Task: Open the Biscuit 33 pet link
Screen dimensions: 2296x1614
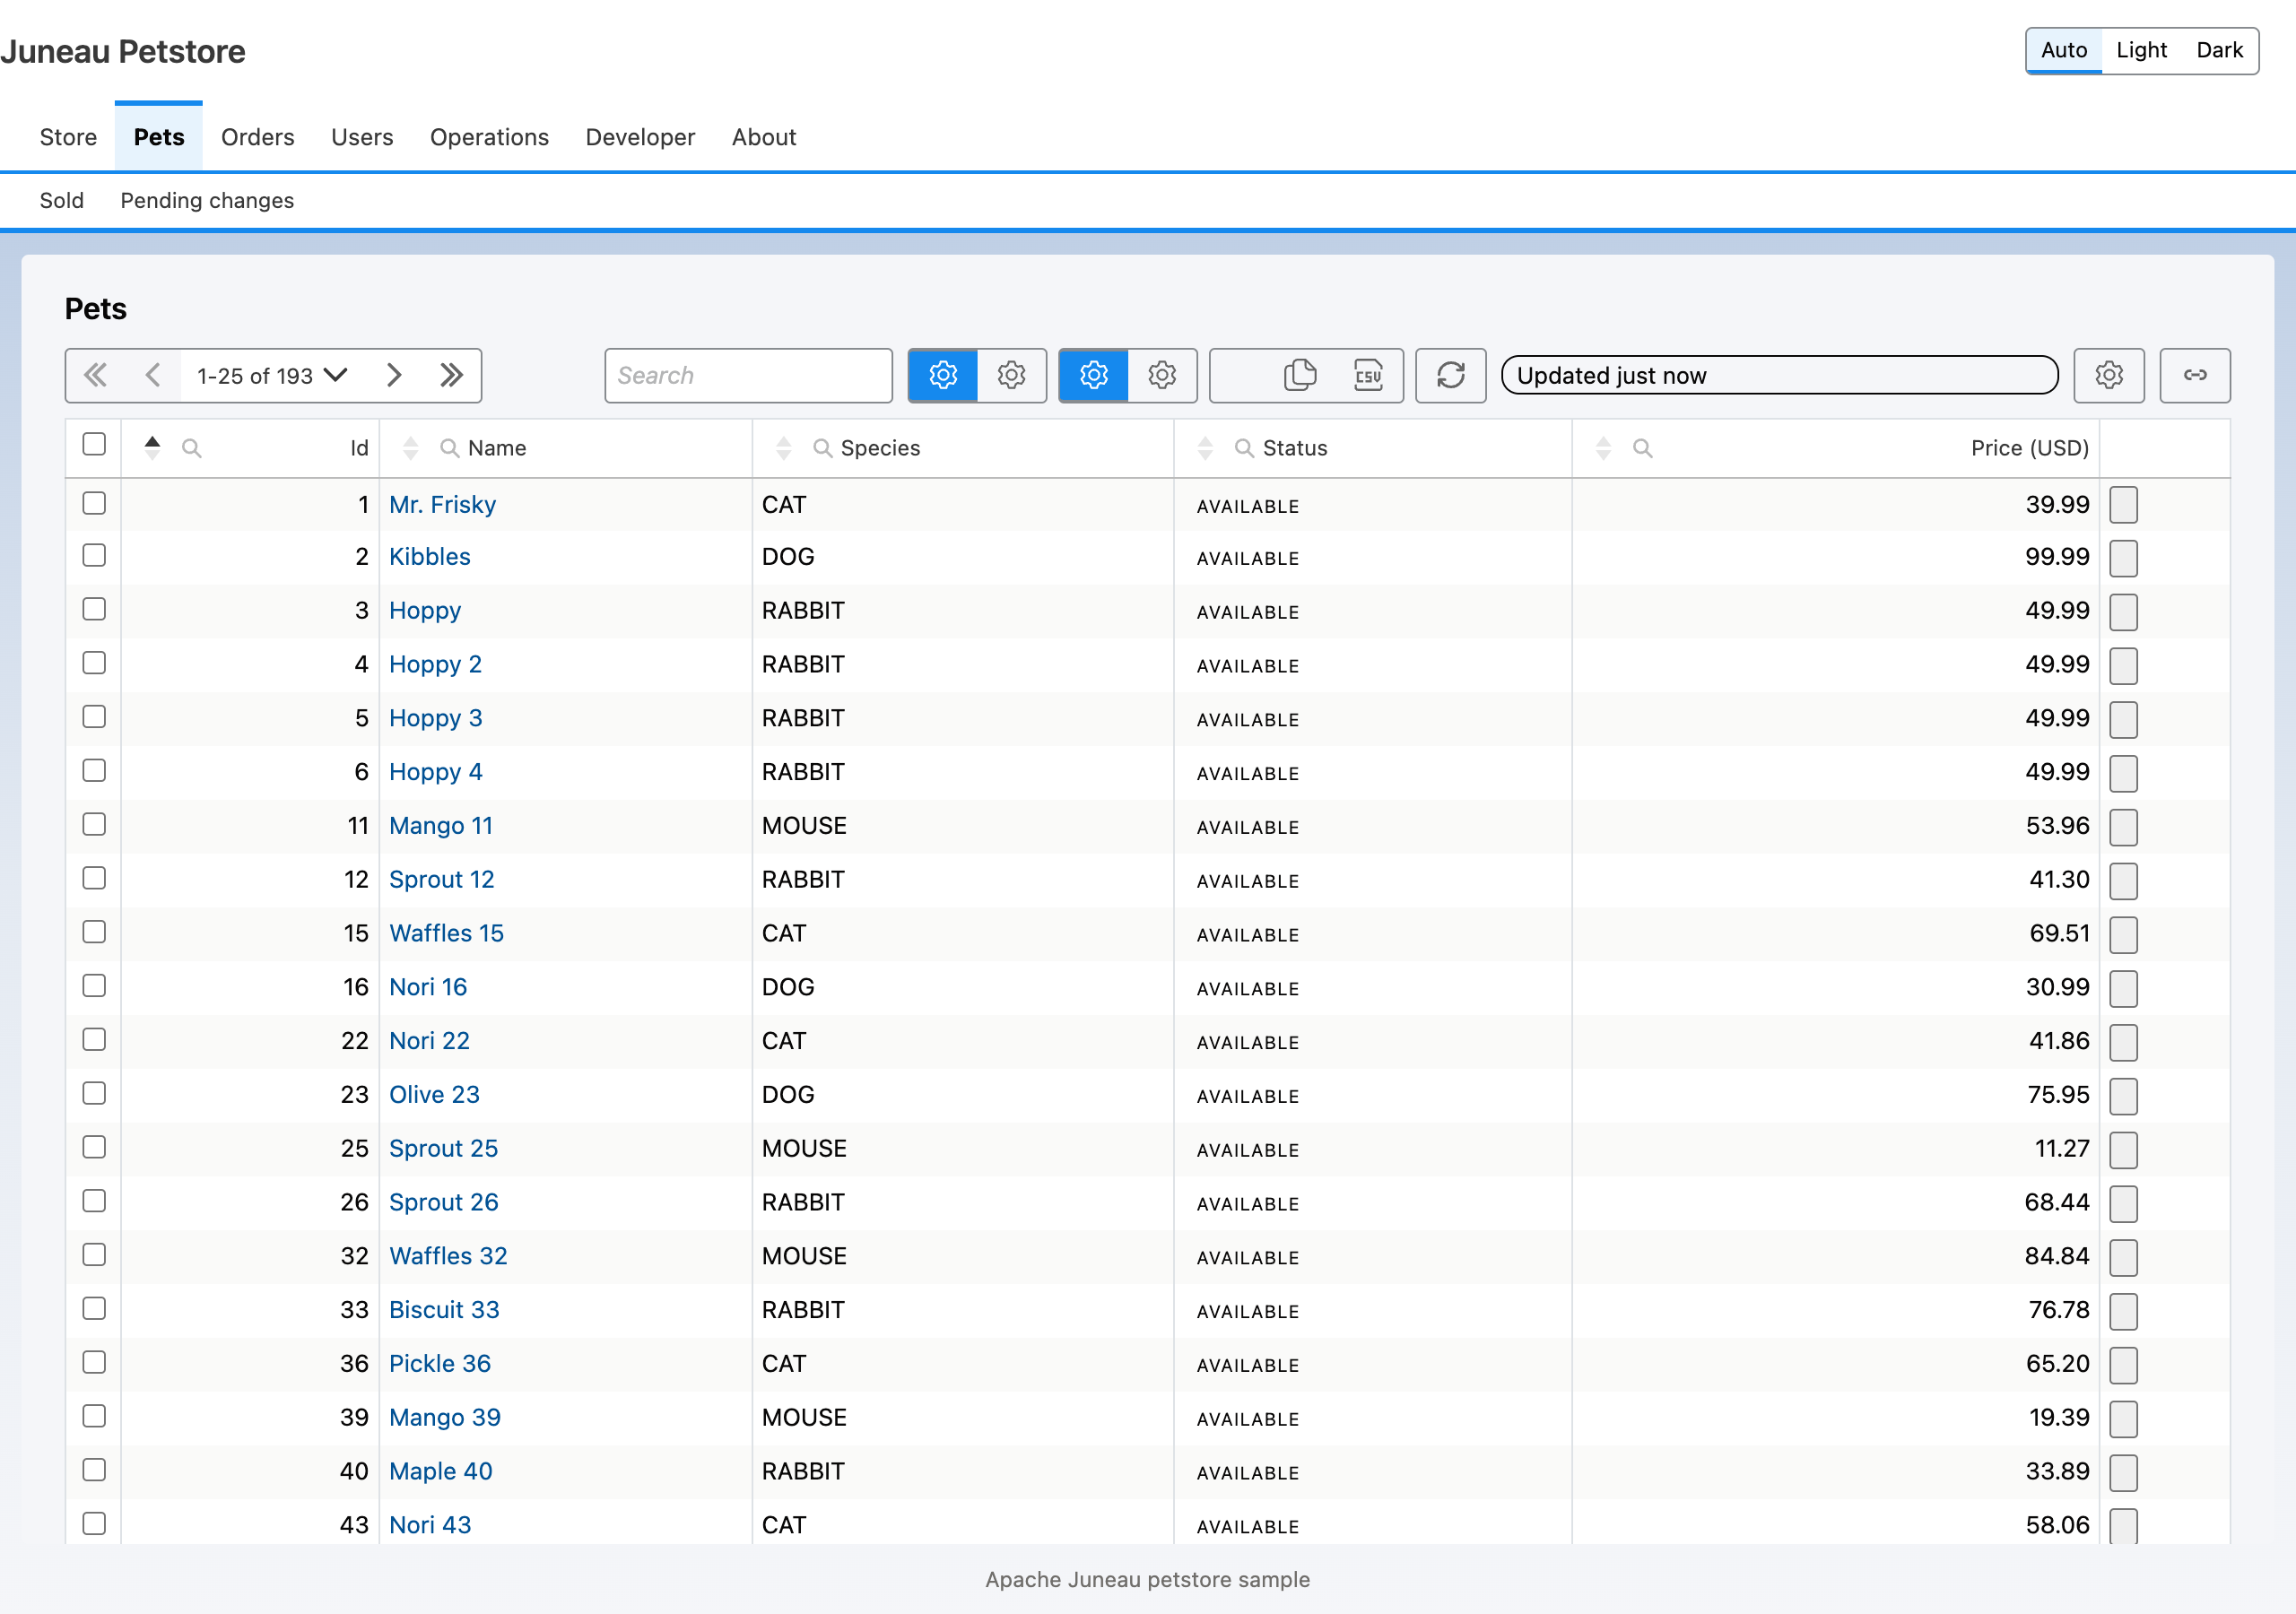Action: [444, 1310]
